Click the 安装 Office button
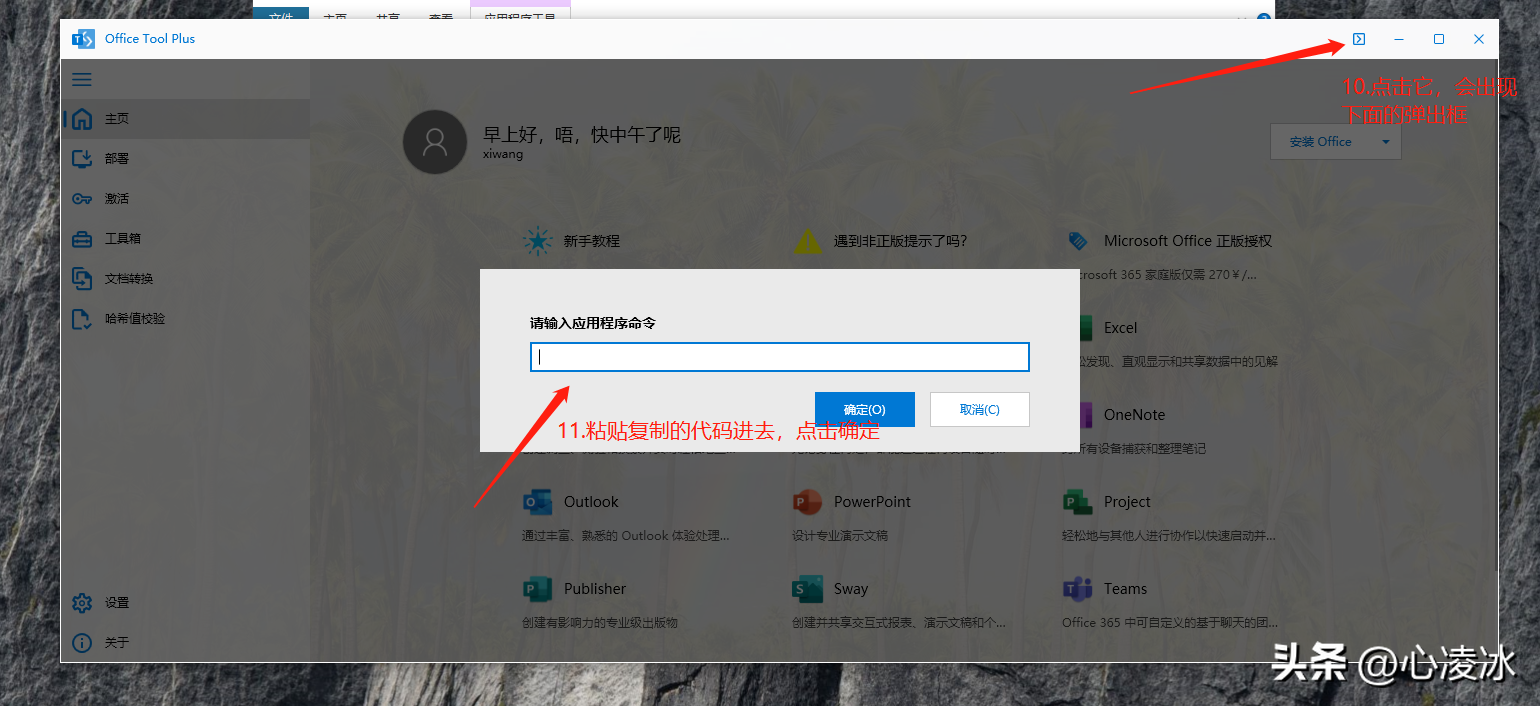1540x706 pixels. pos(1320,142)
